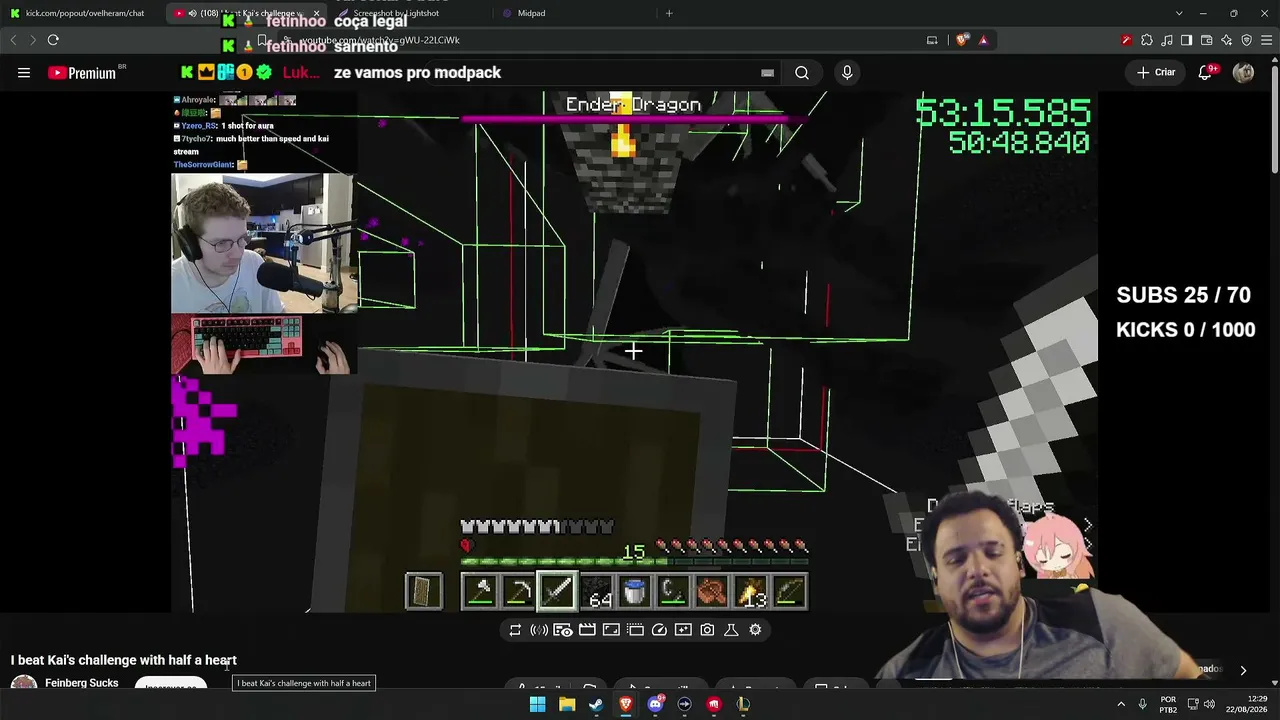This screenshot has height=720, width=1280.
Task: Open Brave Shields lion icon
Action: 962,40
